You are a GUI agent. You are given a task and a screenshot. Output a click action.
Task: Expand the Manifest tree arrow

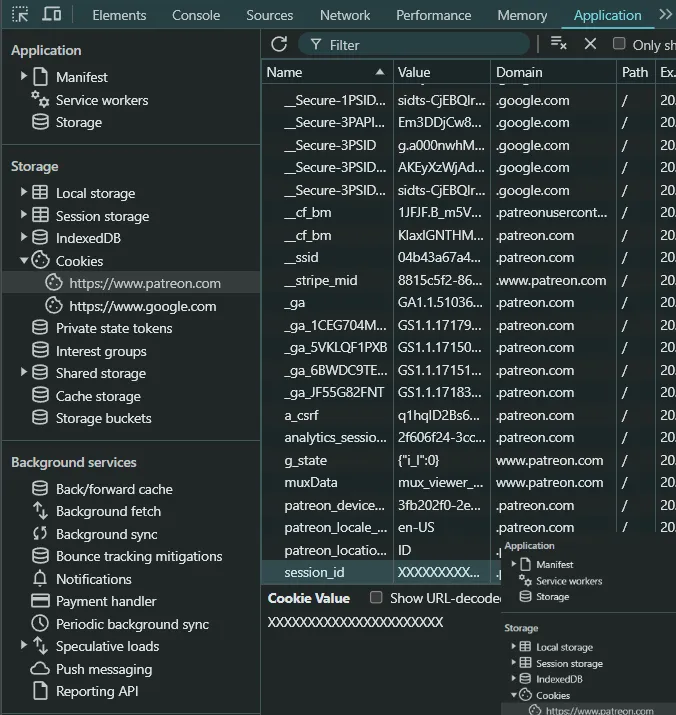point(24,76)
